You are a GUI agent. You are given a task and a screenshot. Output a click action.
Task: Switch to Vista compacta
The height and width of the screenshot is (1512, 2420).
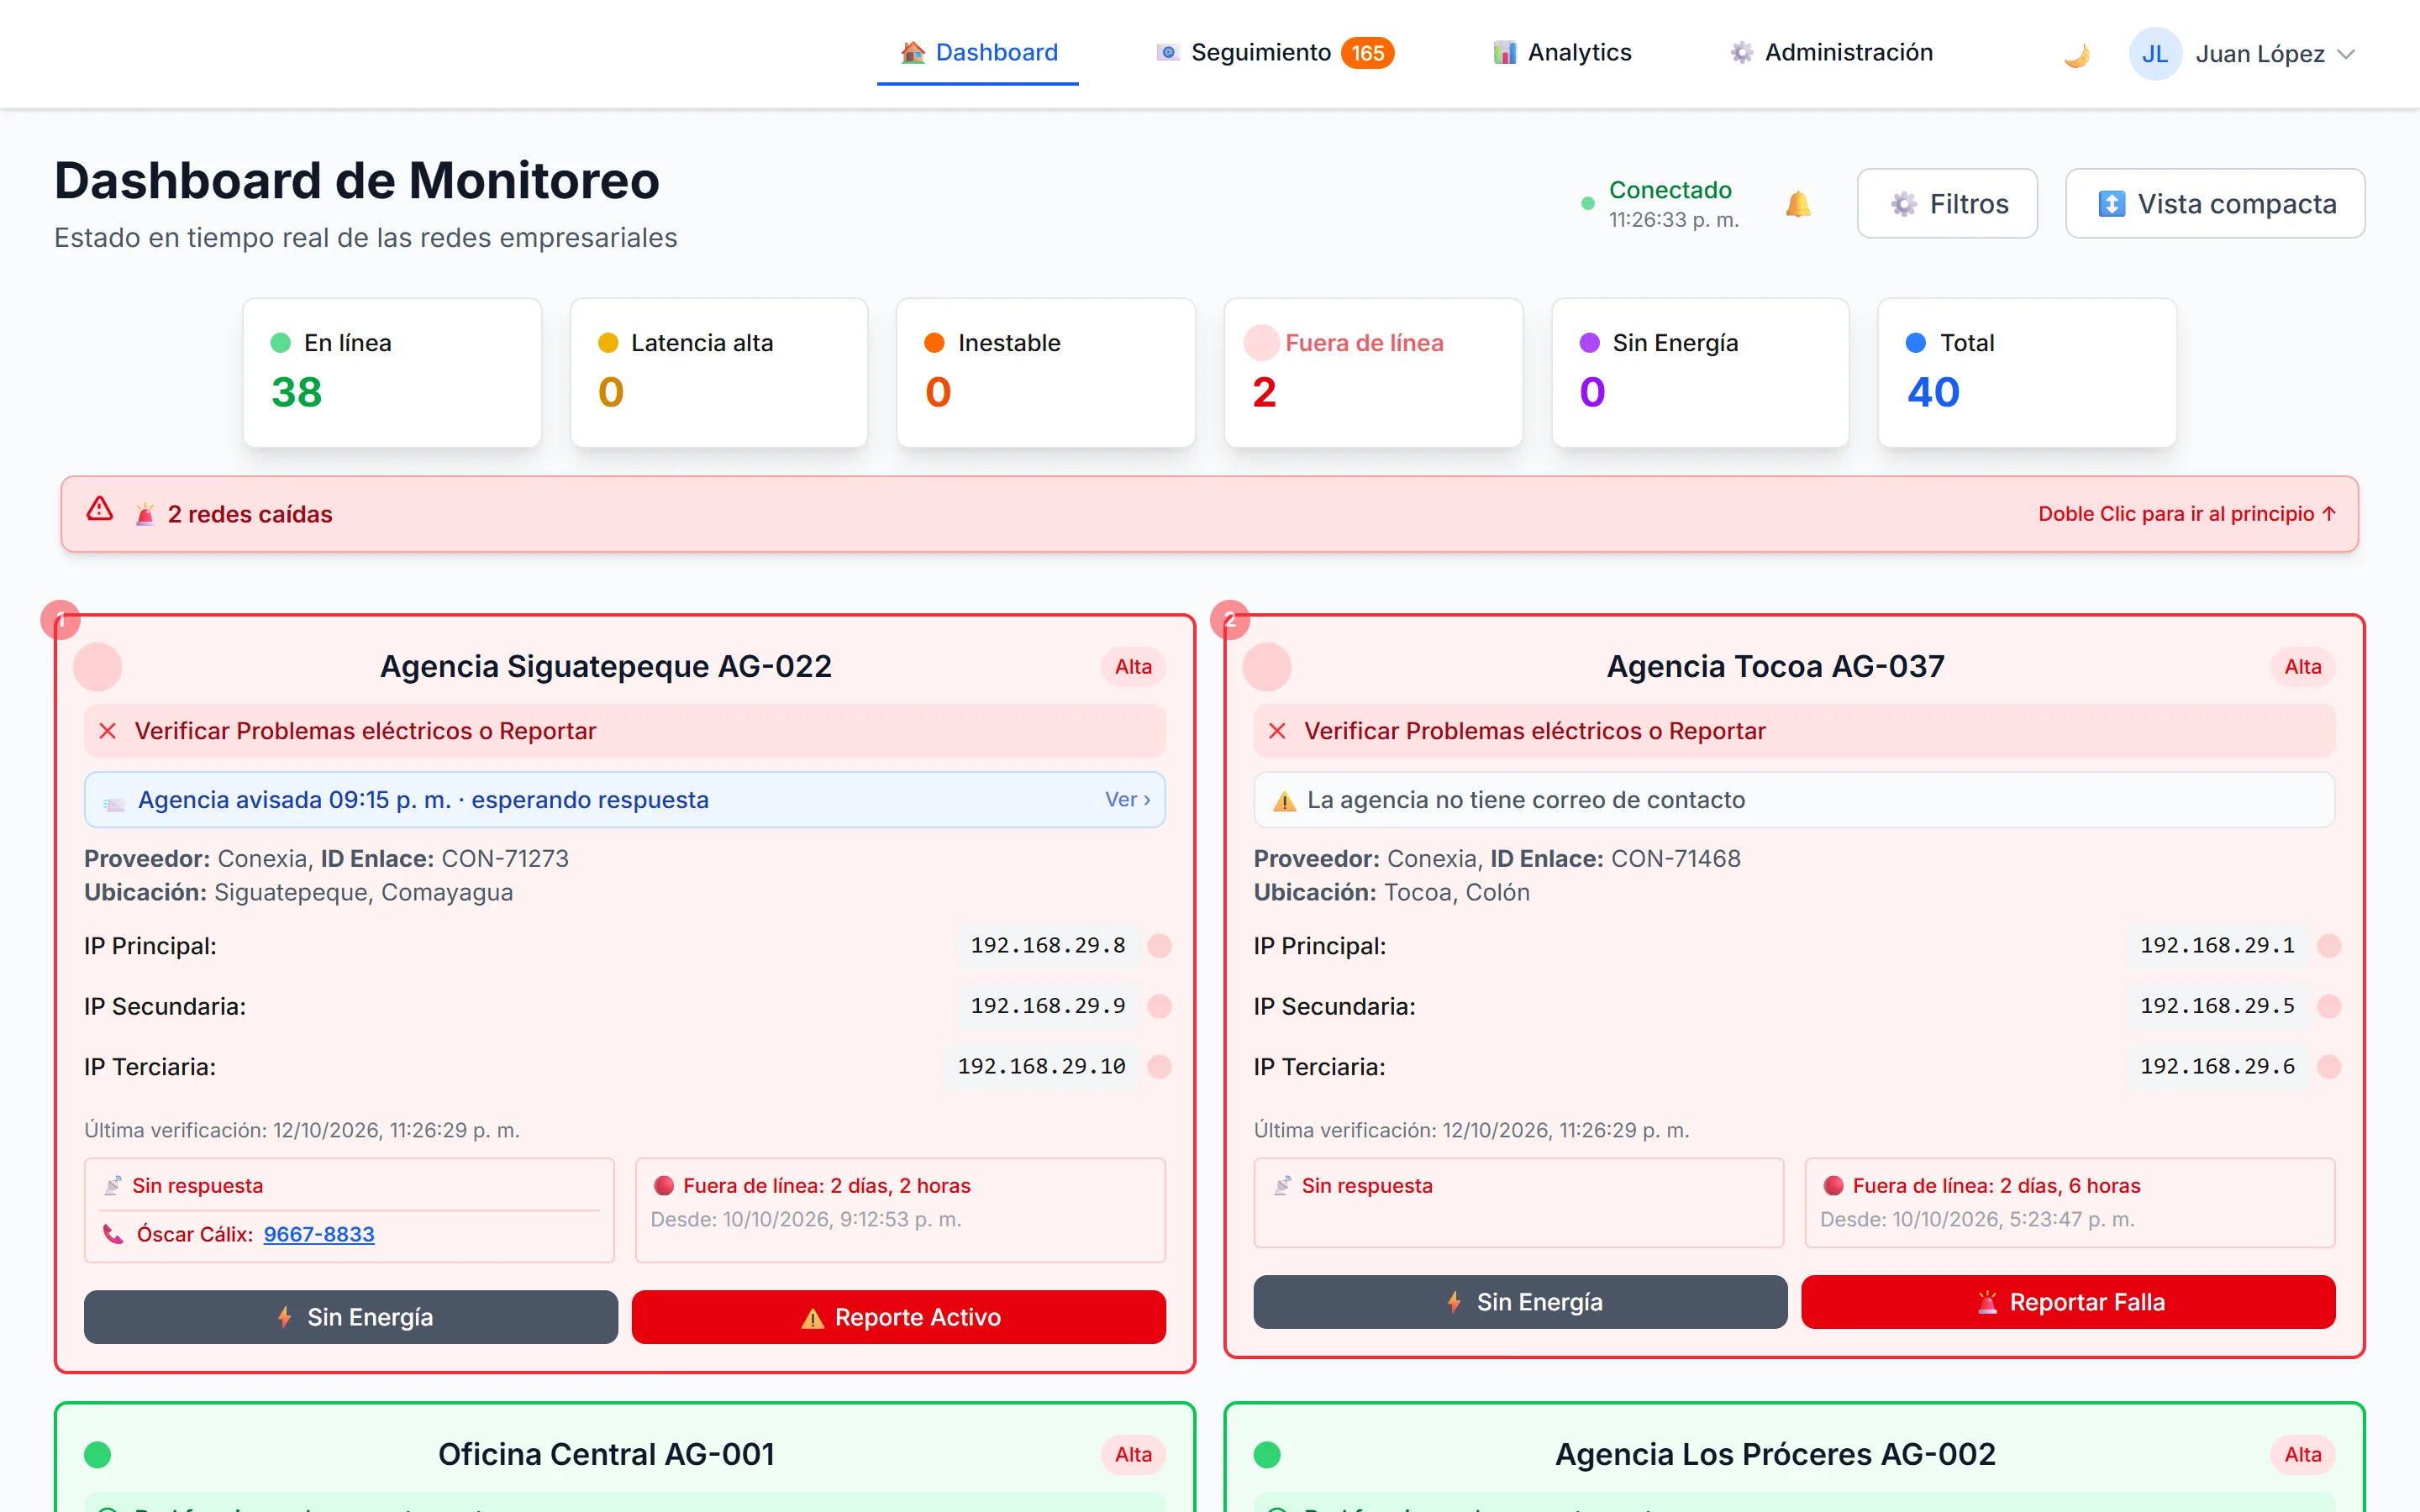coord(2215,204)
